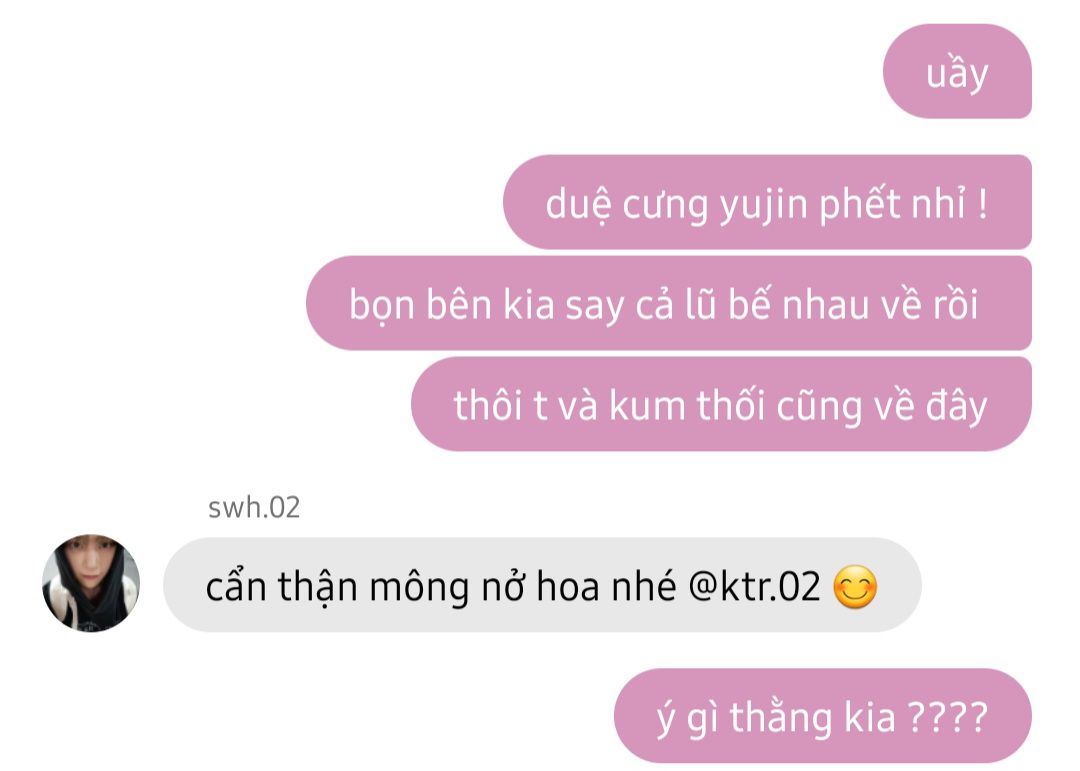Tap the smiling blush emoji
Image resolution: width=1080 pixels, height=771 pixels.
(855, 586)
